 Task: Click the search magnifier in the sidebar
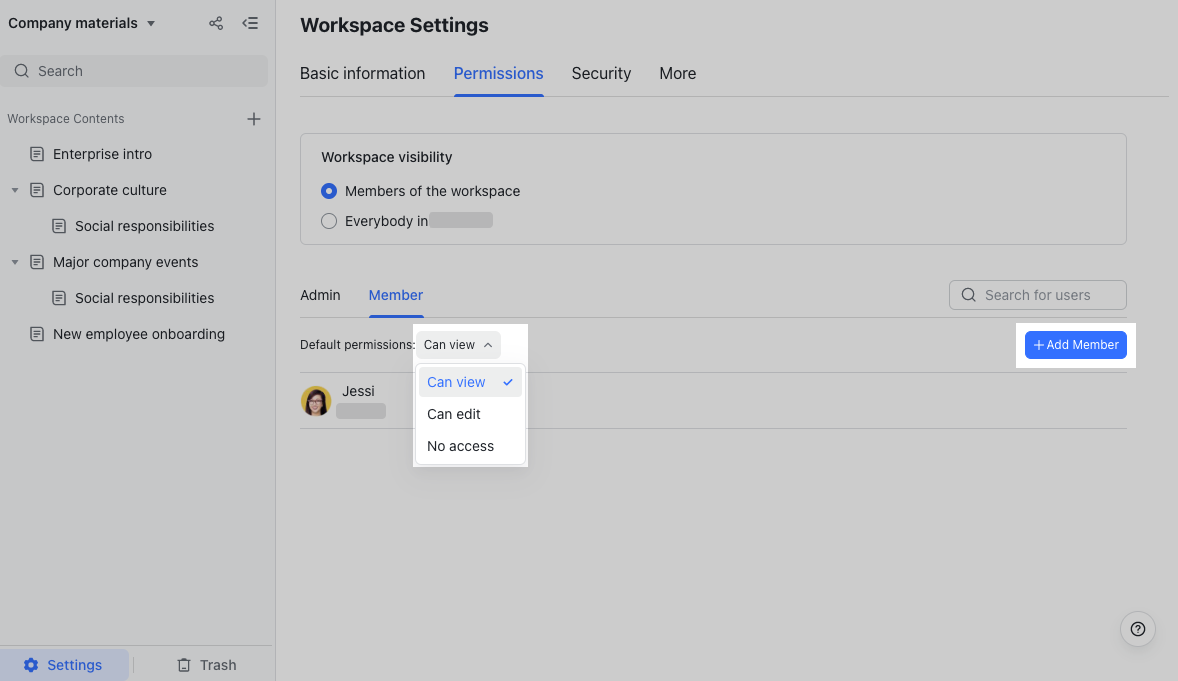coord(21,70)
